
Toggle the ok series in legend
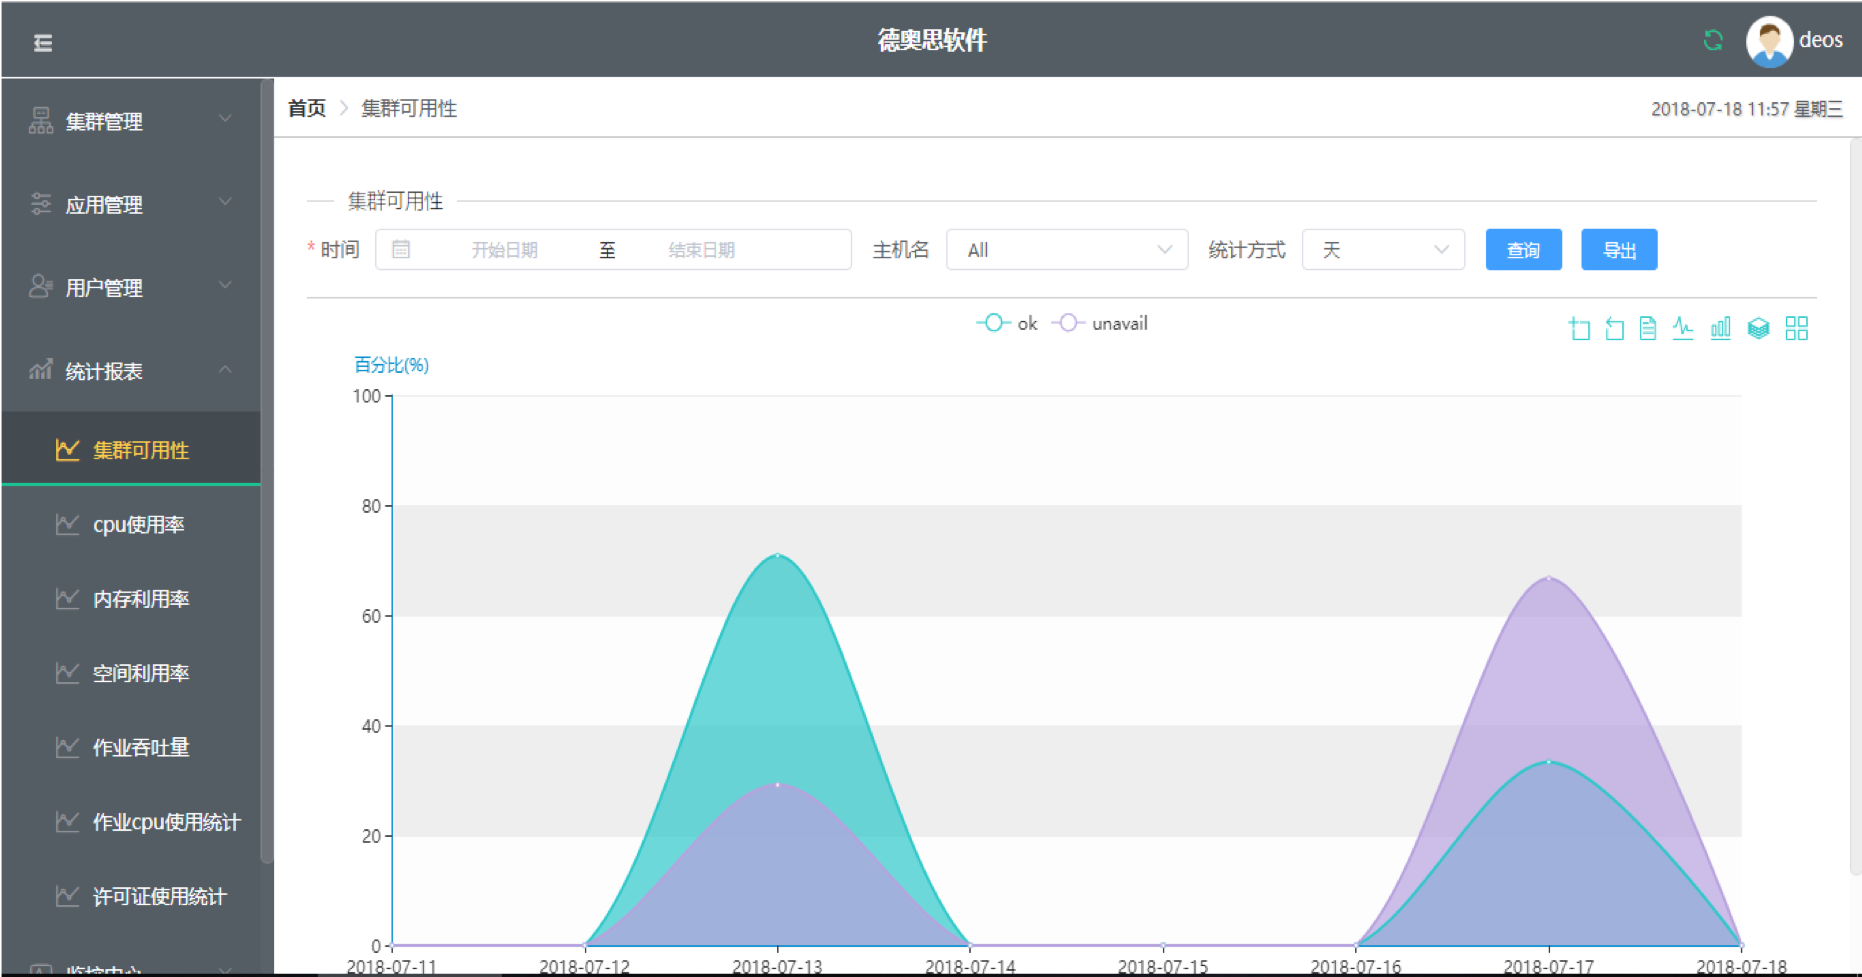tap(1007, 323)
